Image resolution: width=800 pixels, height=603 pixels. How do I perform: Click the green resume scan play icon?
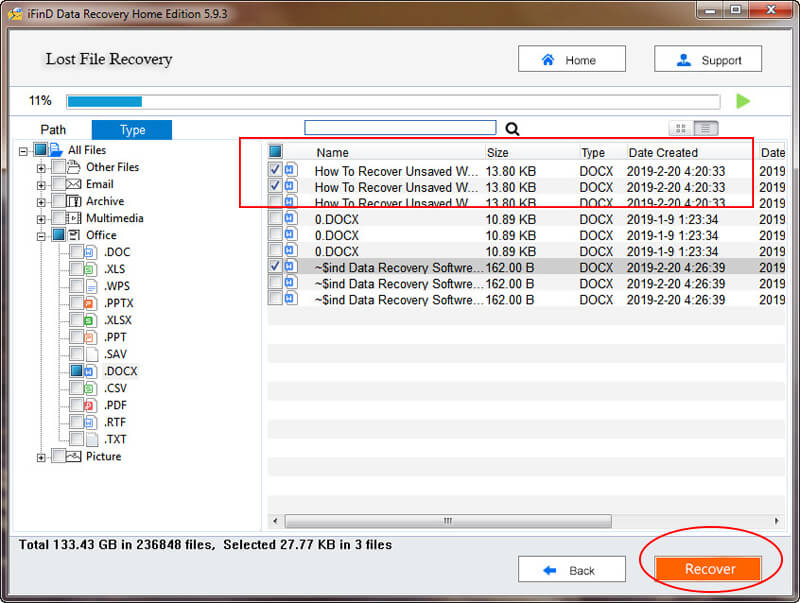pos(743,101)
